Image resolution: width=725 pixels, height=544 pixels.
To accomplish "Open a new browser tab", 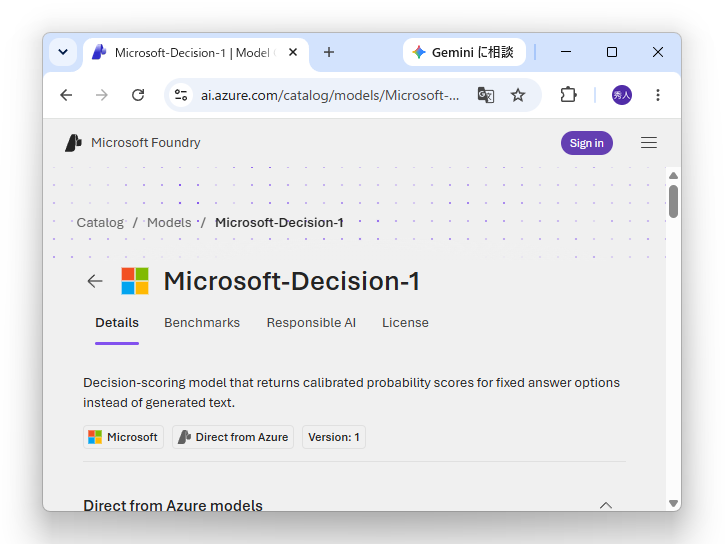I will tap(329, 52).
